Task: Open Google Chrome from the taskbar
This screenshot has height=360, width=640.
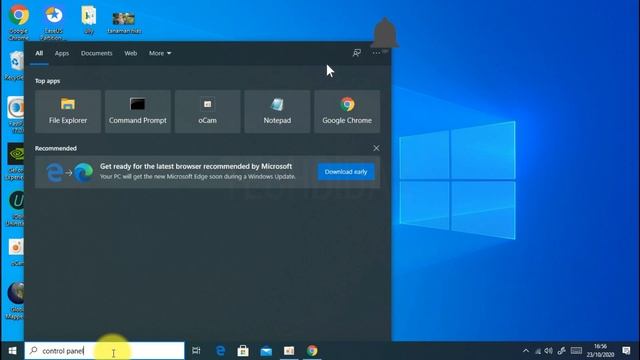Action: [x=312, y=351]
